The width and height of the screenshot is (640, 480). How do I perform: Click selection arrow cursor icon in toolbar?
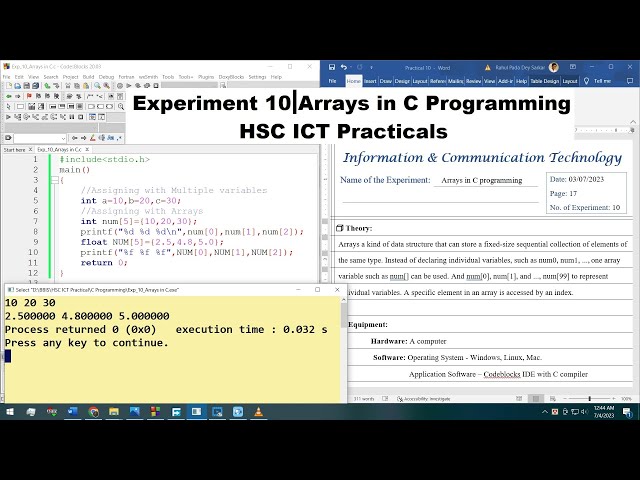click(x=9, y=107)
